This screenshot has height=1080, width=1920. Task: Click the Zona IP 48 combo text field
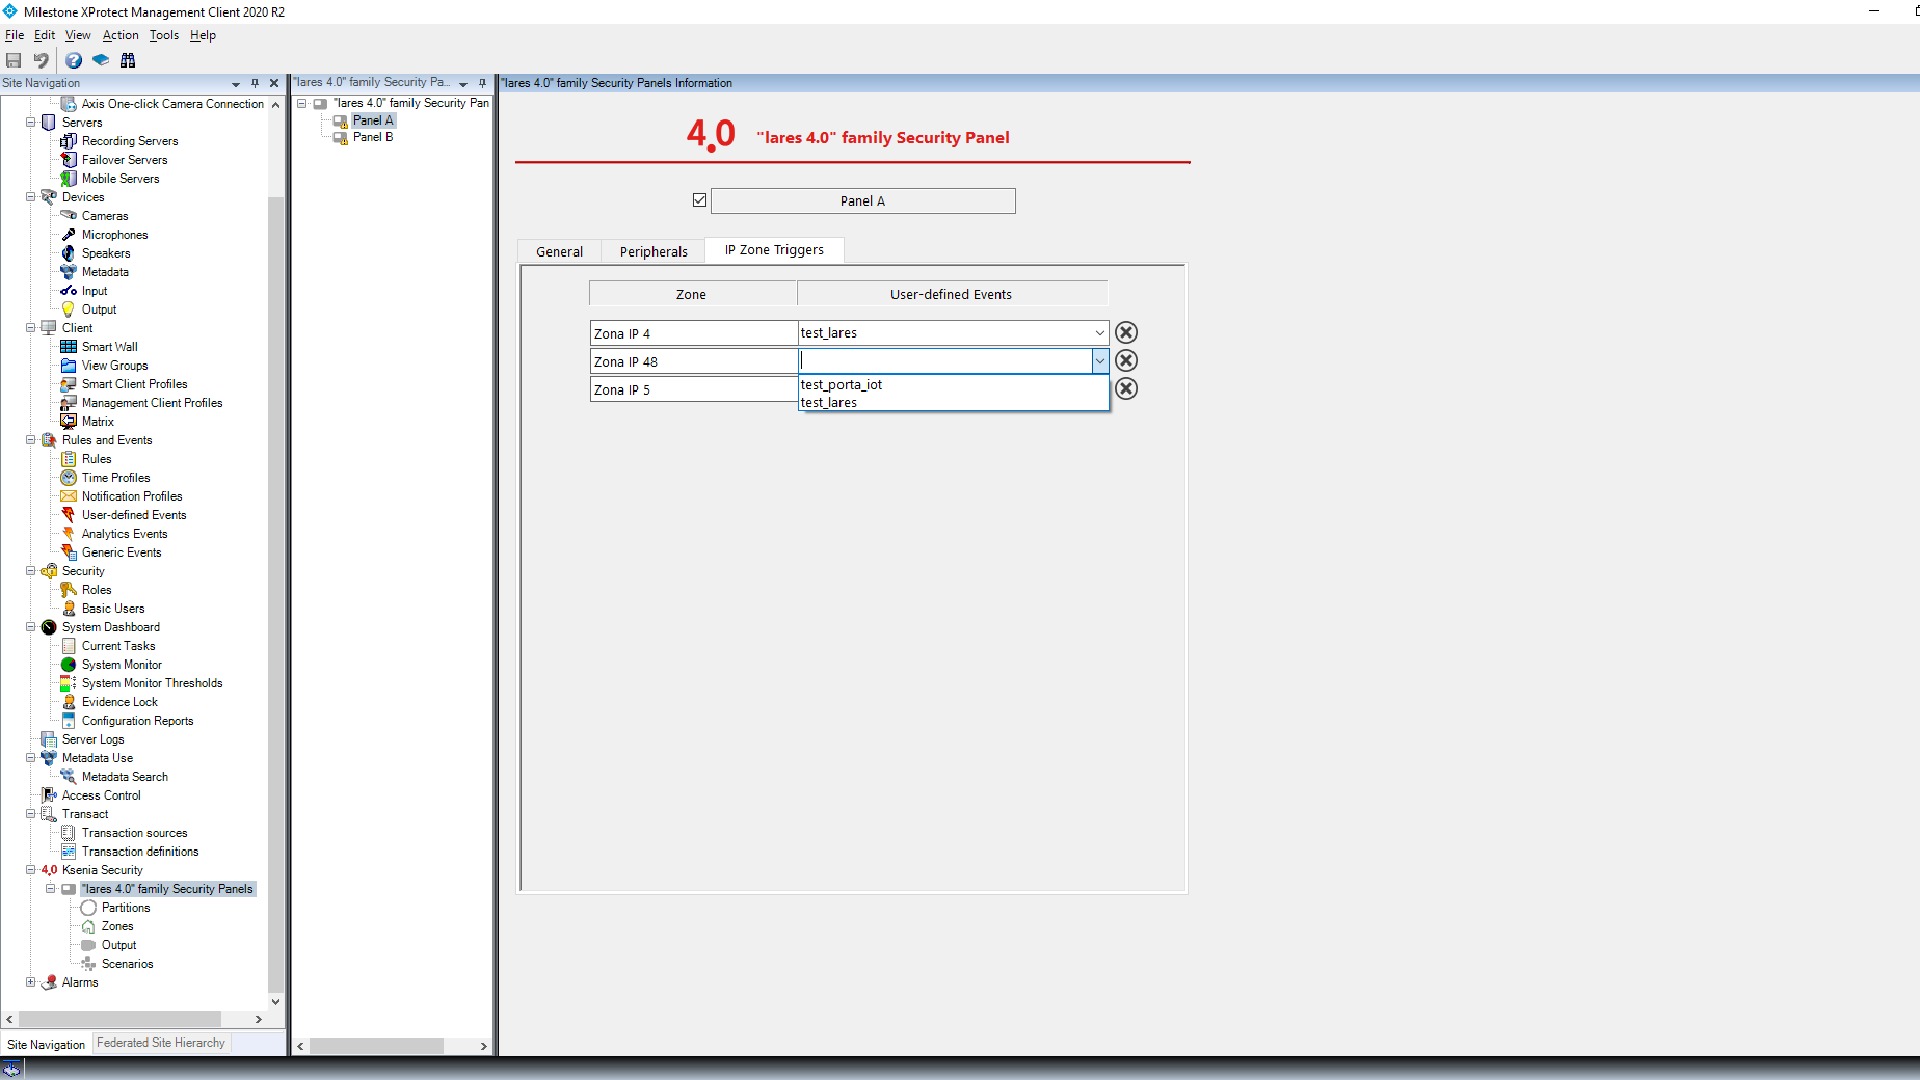[945, 361]
